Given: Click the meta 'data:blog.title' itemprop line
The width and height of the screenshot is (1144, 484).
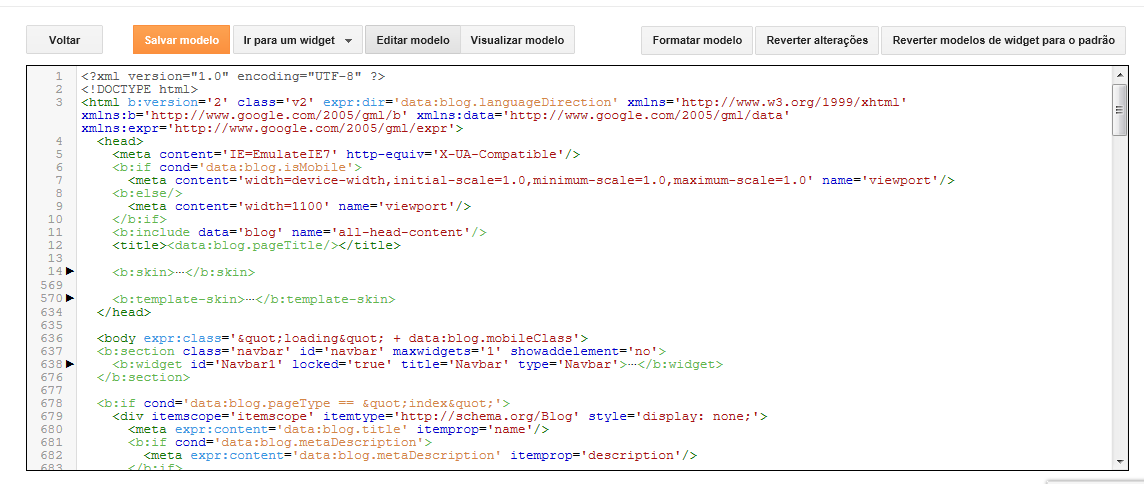Looking at the screenshot, I should (339, 430).
